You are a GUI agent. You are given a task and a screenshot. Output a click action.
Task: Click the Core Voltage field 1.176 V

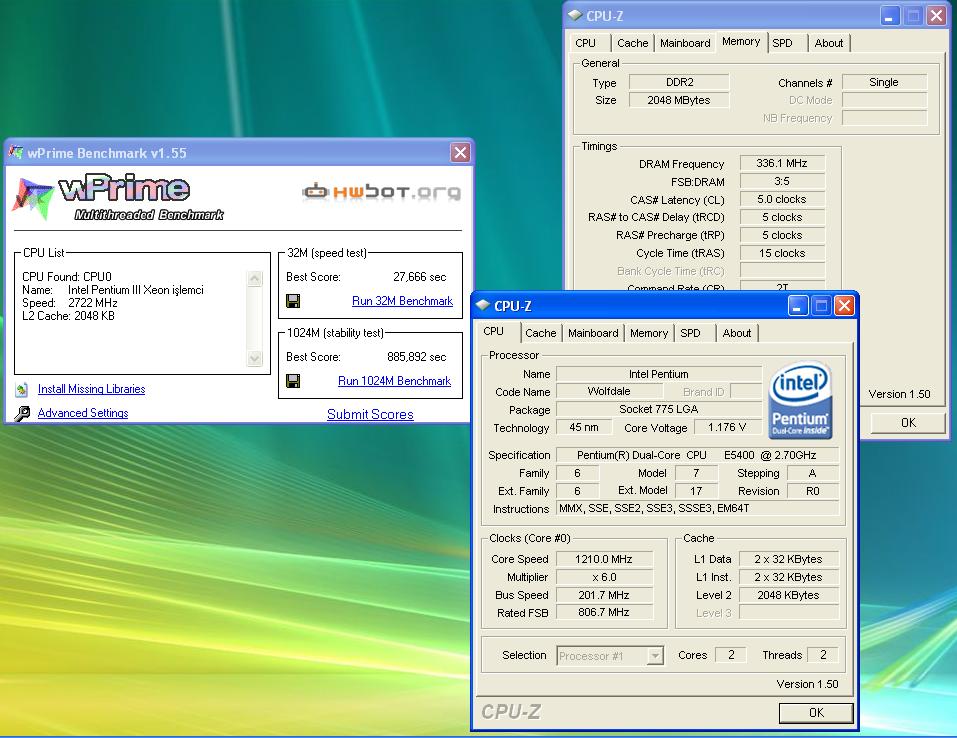click(x=727, y=427)
